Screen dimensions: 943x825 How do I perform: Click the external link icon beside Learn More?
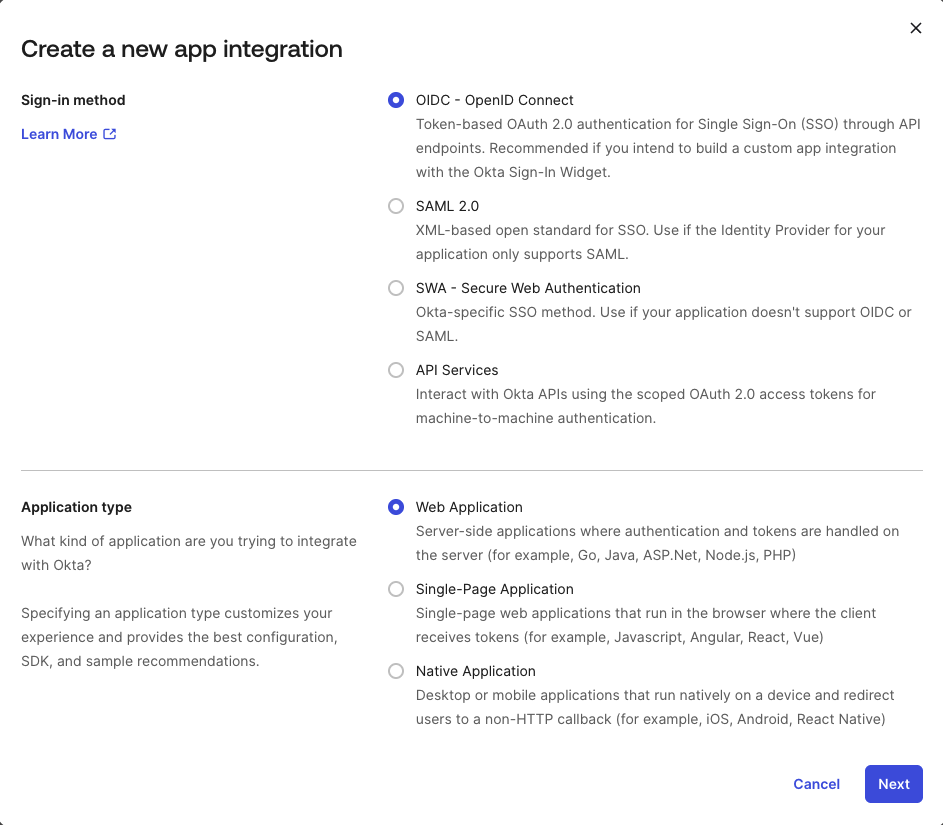110,134
